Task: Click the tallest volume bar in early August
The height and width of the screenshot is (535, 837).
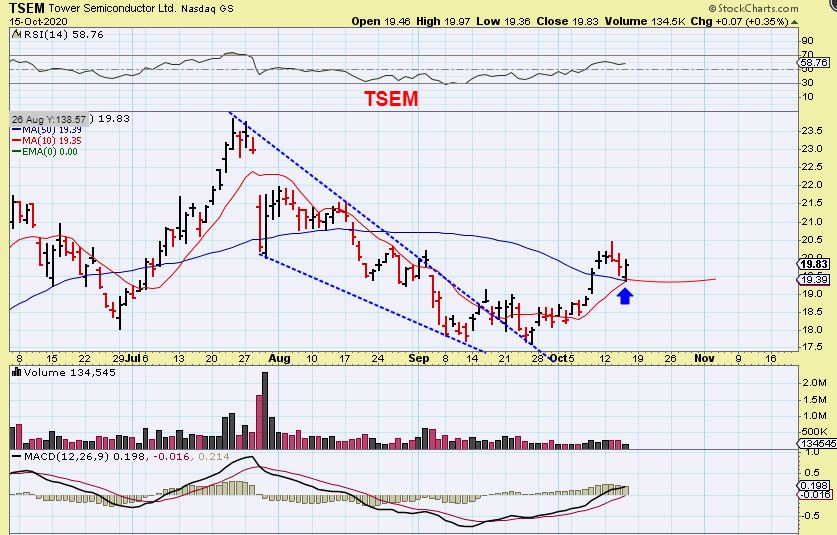Action: (265, 410)
